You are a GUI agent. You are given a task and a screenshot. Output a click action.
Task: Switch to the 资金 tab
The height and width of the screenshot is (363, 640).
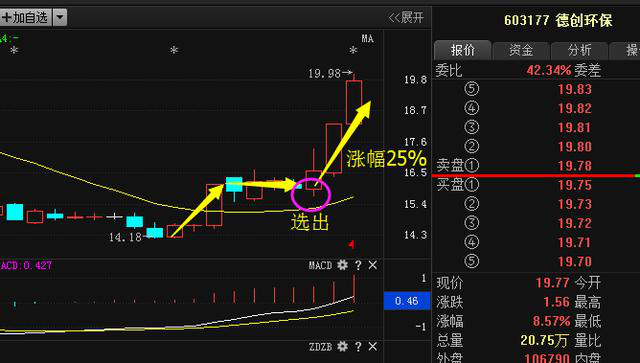pos(521,50)
